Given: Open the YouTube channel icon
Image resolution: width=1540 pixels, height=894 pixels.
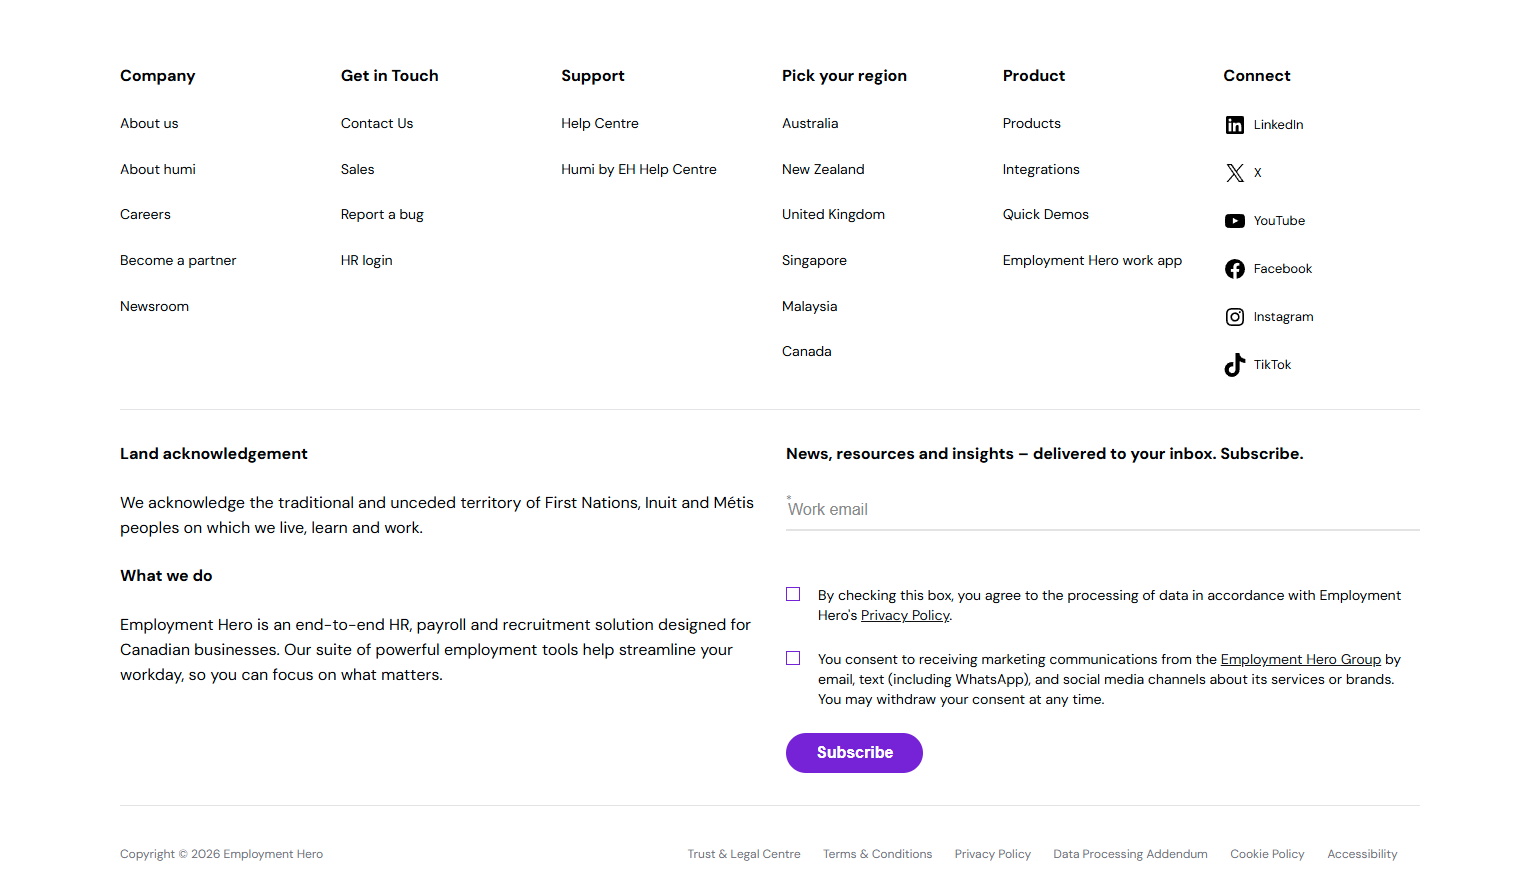Looking at the screenshot, I should [1235, 220].
